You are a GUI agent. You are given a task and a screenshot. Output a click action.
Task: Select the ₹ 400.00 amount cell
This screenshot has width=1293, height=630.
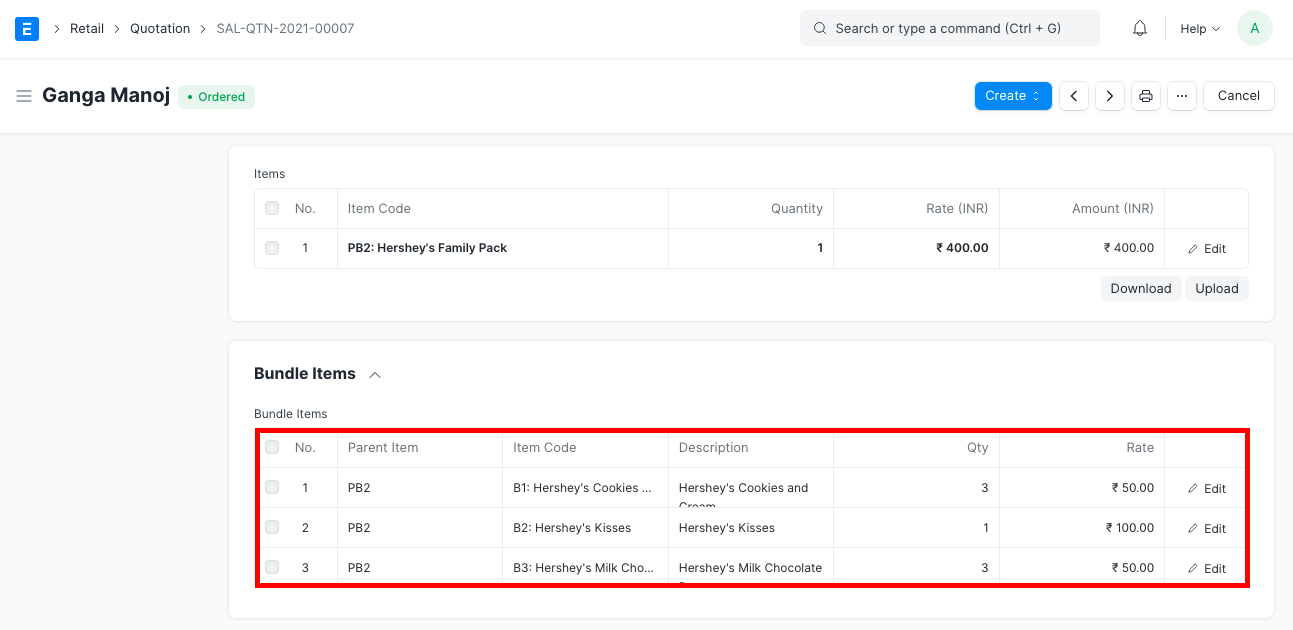point(1082,248)
